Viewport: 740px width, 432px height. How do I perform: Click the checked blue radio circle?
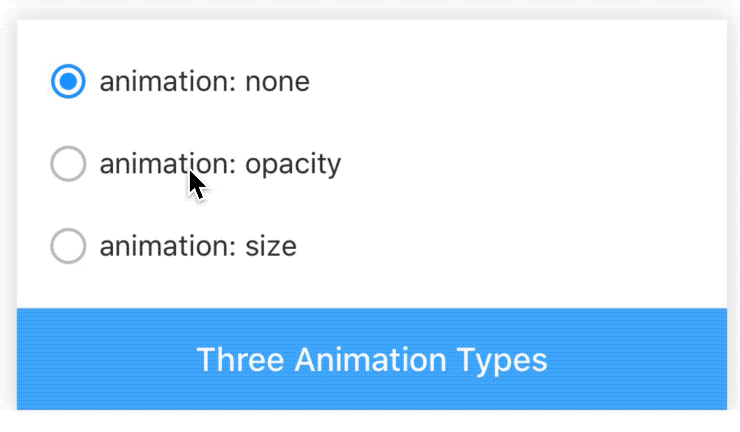(x=68, y=82)
